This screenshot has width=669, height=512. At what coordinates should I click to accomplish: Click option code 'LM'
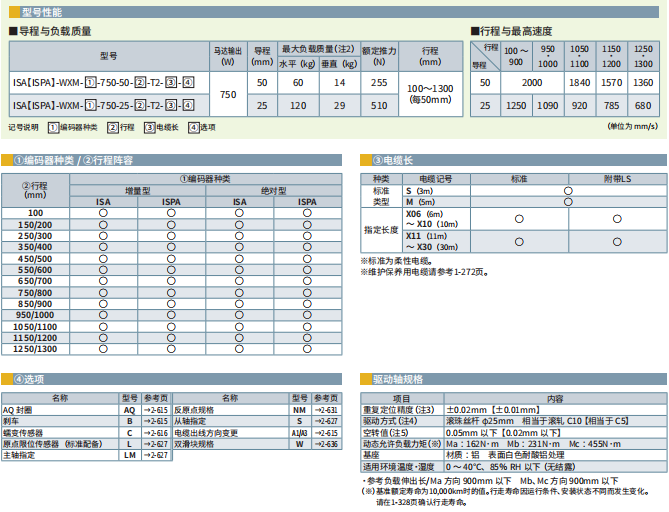130,455
